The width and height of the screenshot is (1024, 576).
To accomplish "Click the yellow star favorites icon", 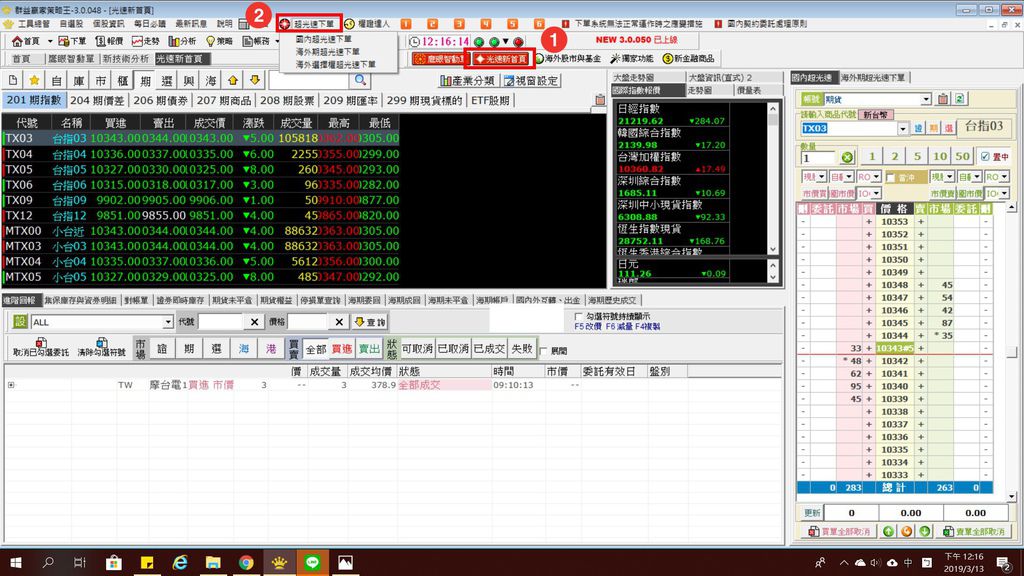I will [34, 80].
